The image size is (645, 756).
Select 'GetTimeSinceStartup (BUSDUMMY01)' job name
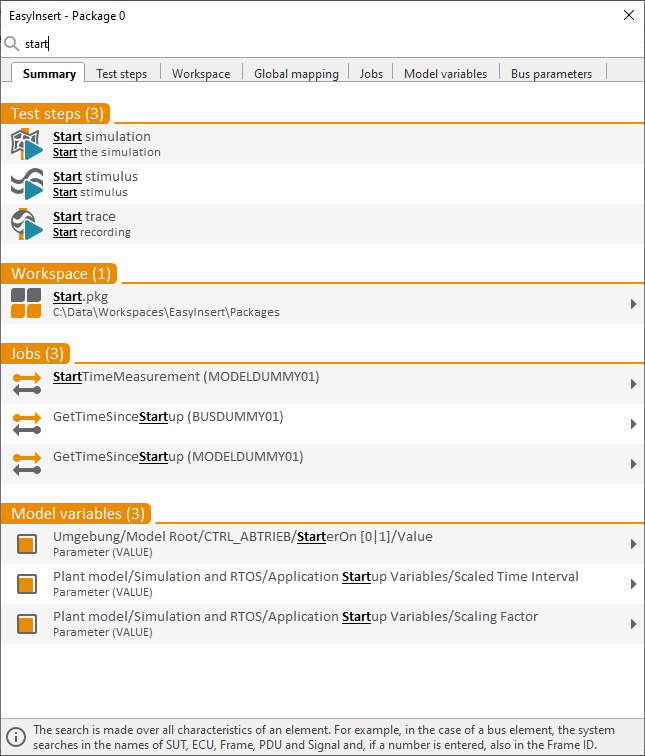(168, 417)
